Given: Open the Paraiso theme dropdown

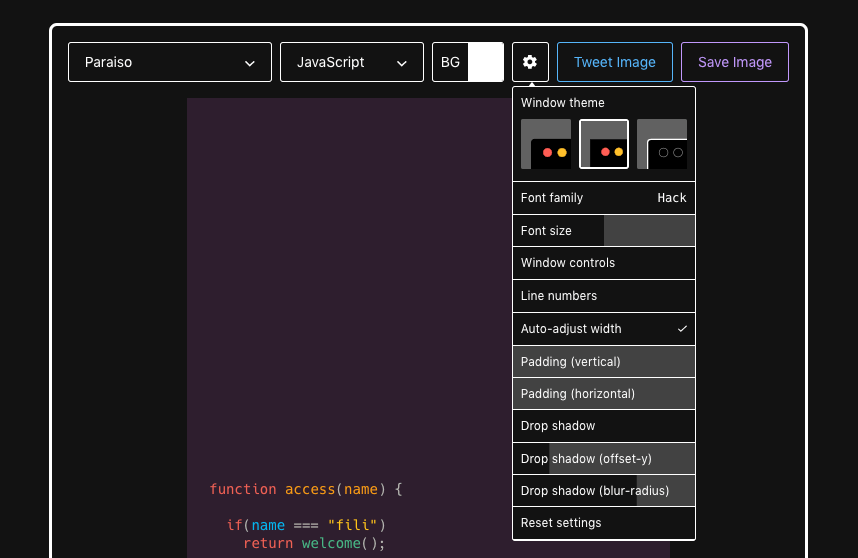Looking at the screenshot, I should 170,62.
